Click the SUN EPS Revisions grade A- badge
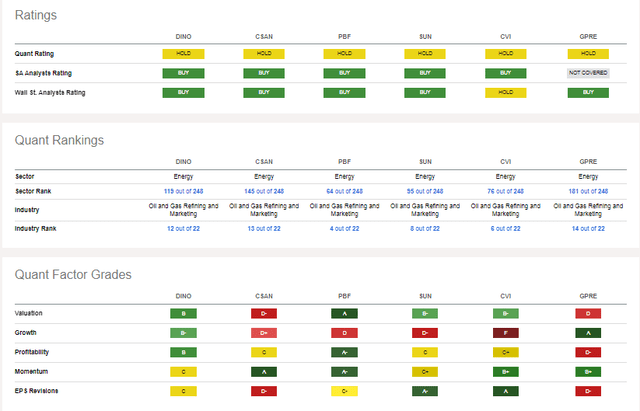Image resolution: width=640 pixels, height=411 pixels. click(425, 391)
